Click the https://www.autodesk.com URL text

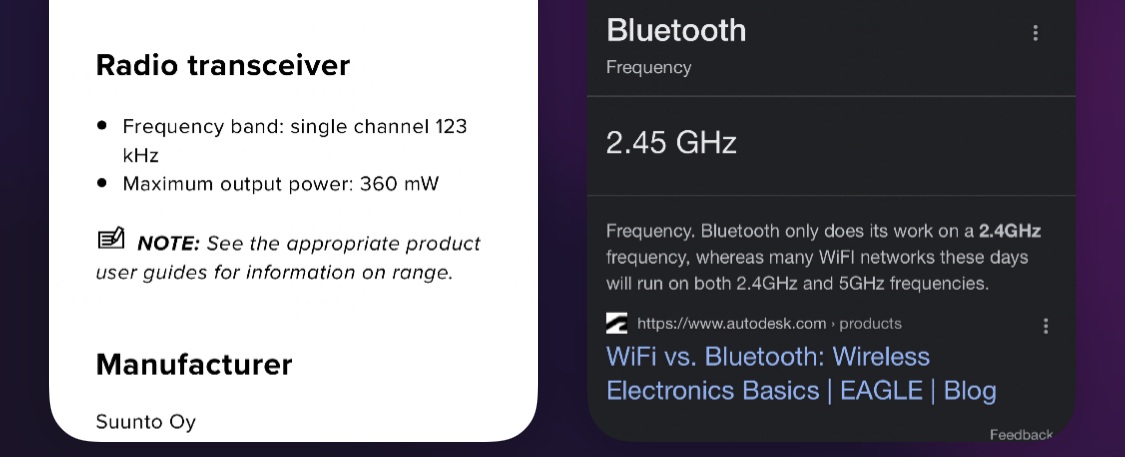(731, 324)
